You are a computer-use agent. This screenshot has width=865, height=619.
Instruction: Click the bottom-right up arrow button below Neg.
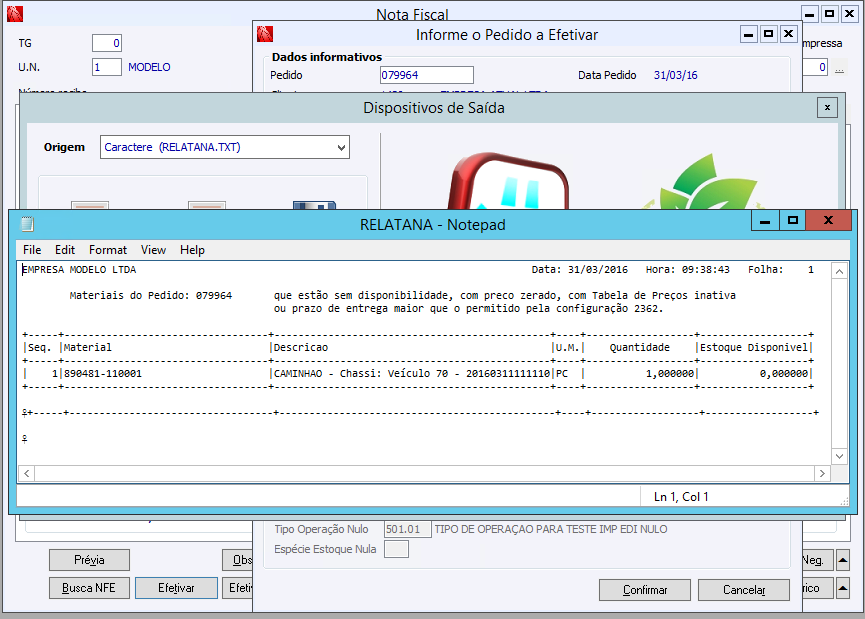point(843,588)
